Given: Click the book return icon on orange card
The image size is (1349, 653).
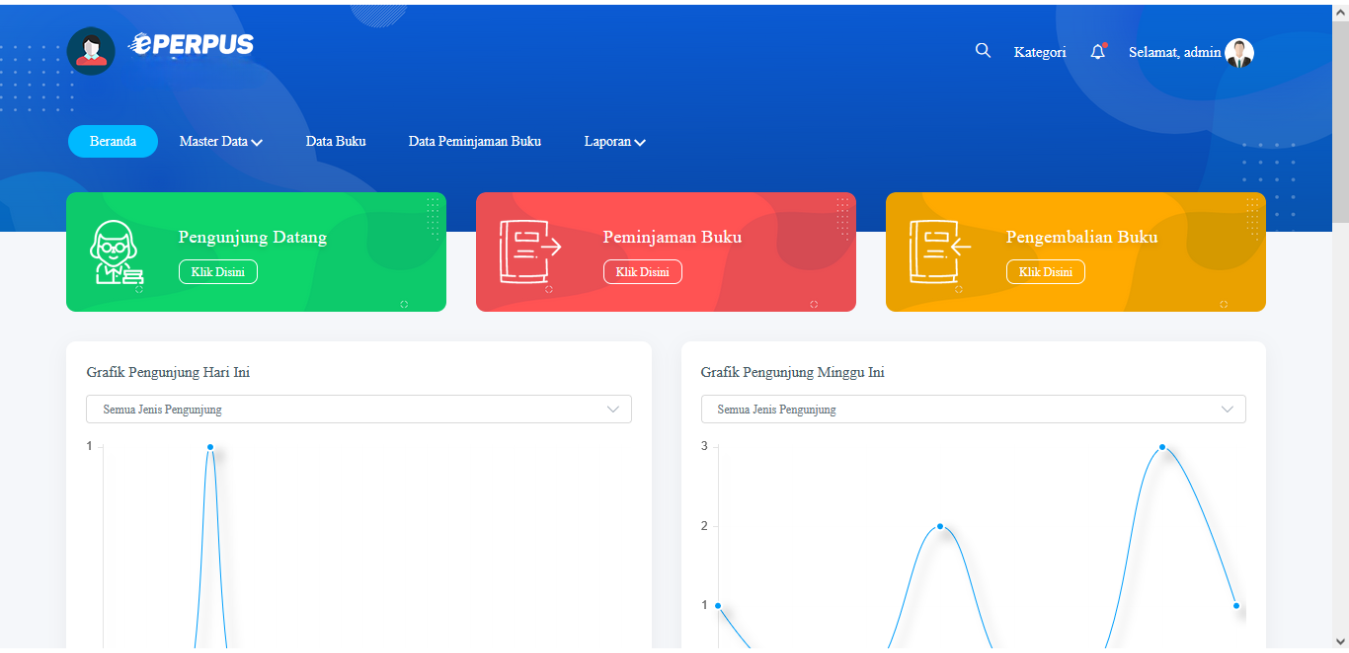Looking at the screenshot, I should (x=939, y=252).
